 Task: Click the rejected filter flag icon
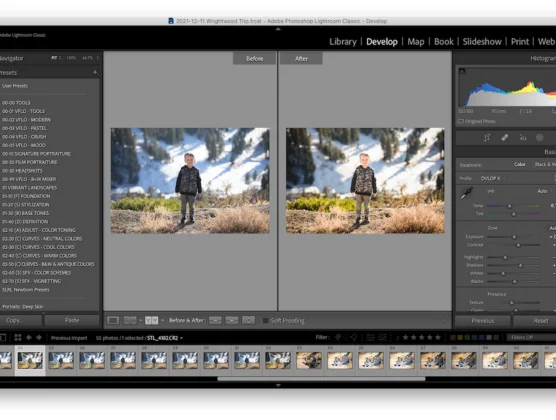click(354, 337)
